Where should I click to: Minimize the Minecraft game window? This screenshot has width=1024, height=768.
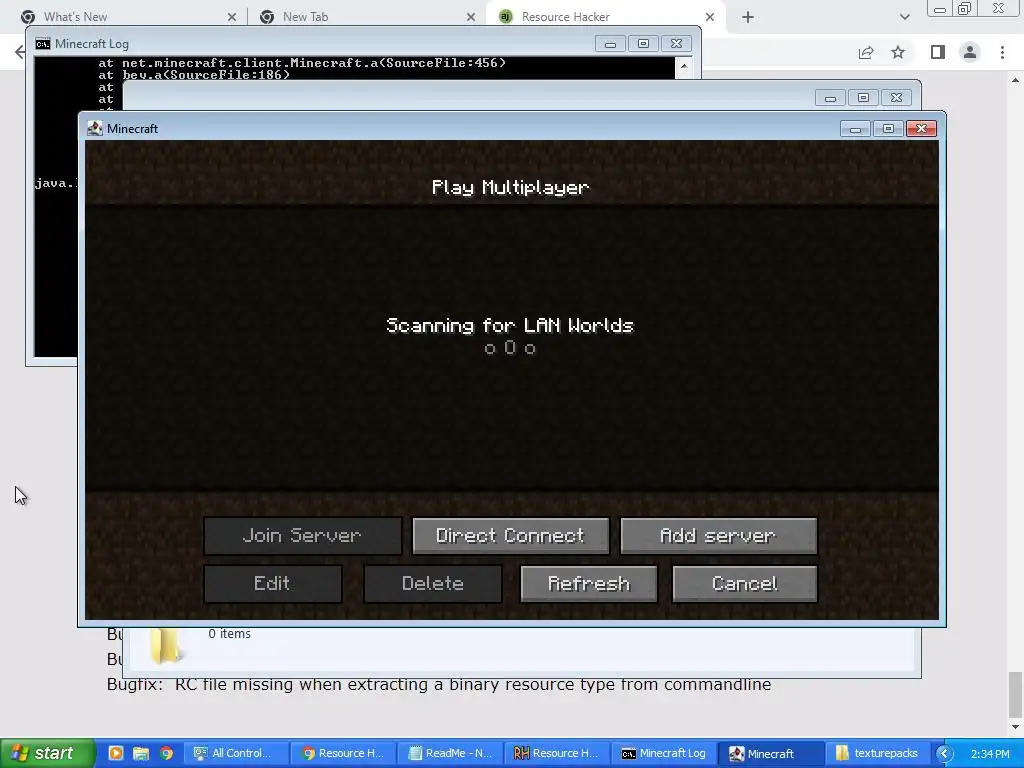click(x=855, y=129)
